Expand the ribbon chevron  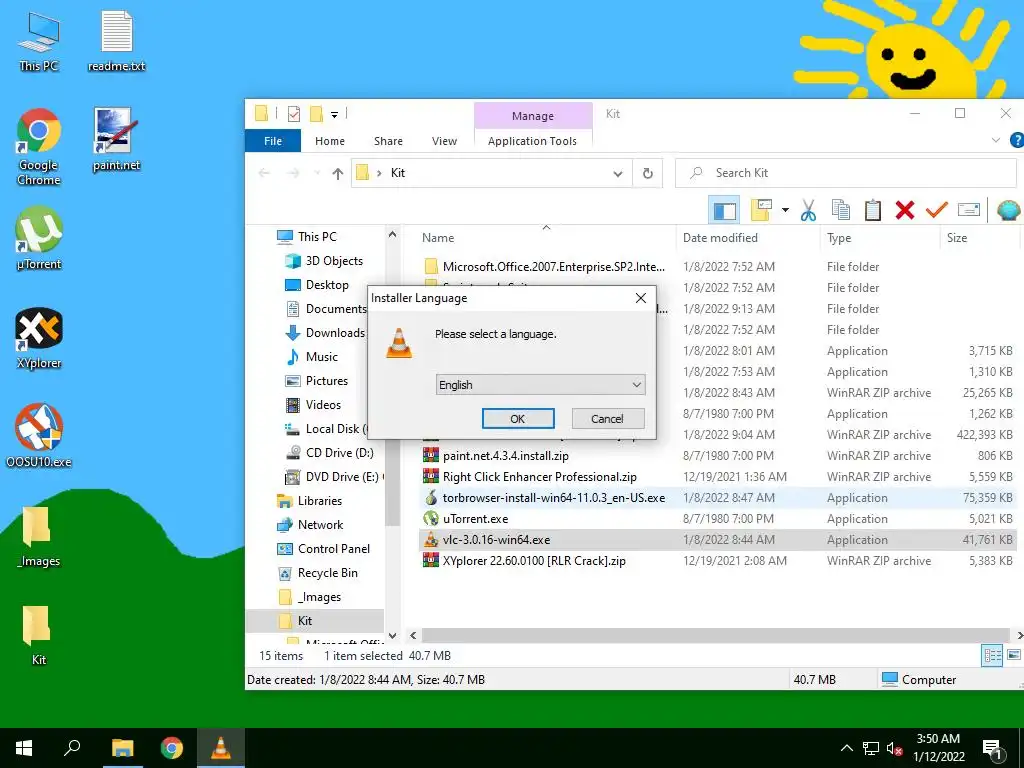tap(995, 140)
